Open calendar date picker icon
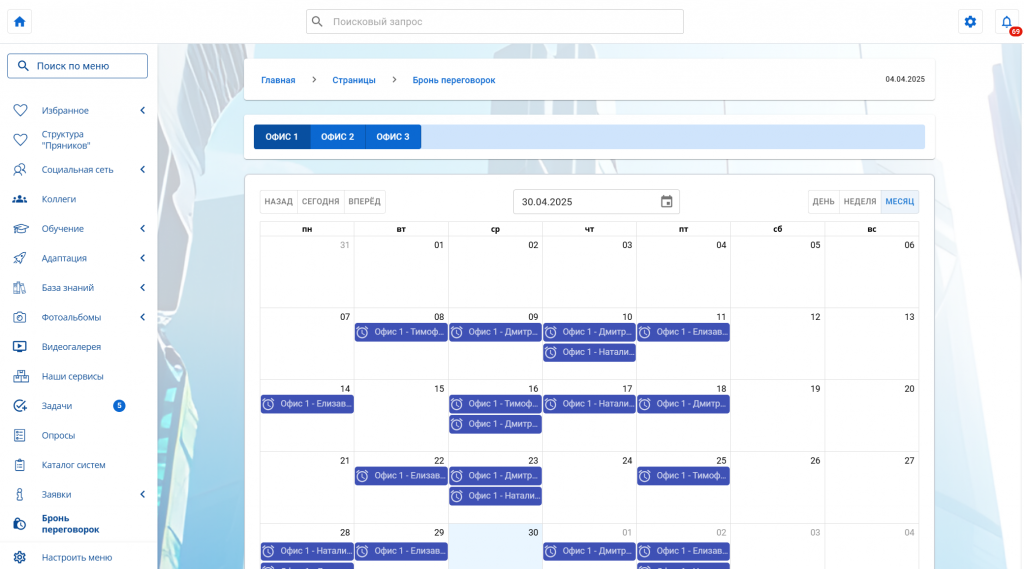1024x569 pixels. pos(666,202)
